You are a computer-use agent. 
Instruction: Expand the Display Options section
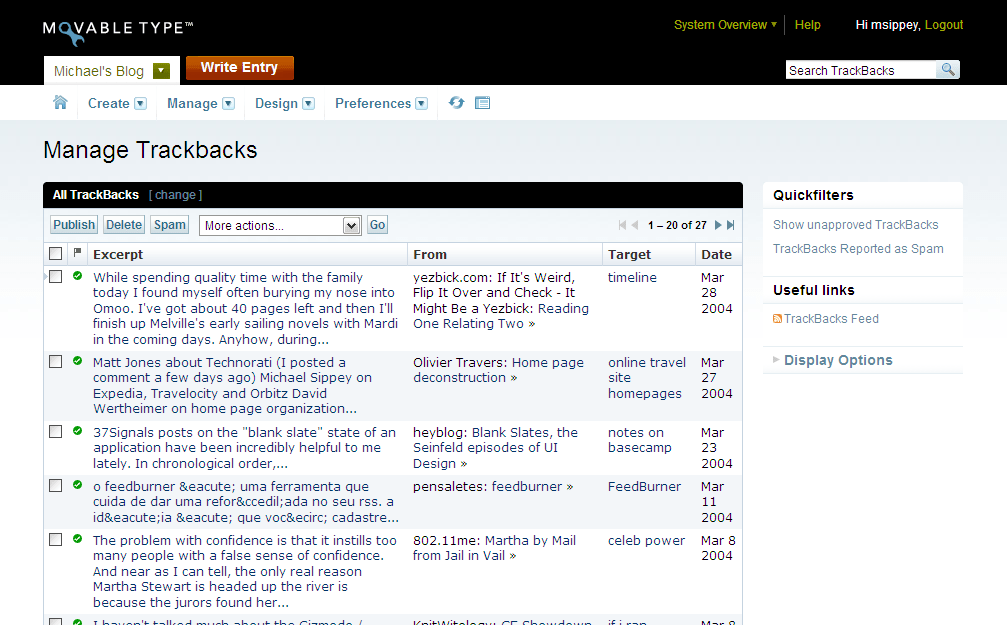pyautogui.click(x=833, y=360)
